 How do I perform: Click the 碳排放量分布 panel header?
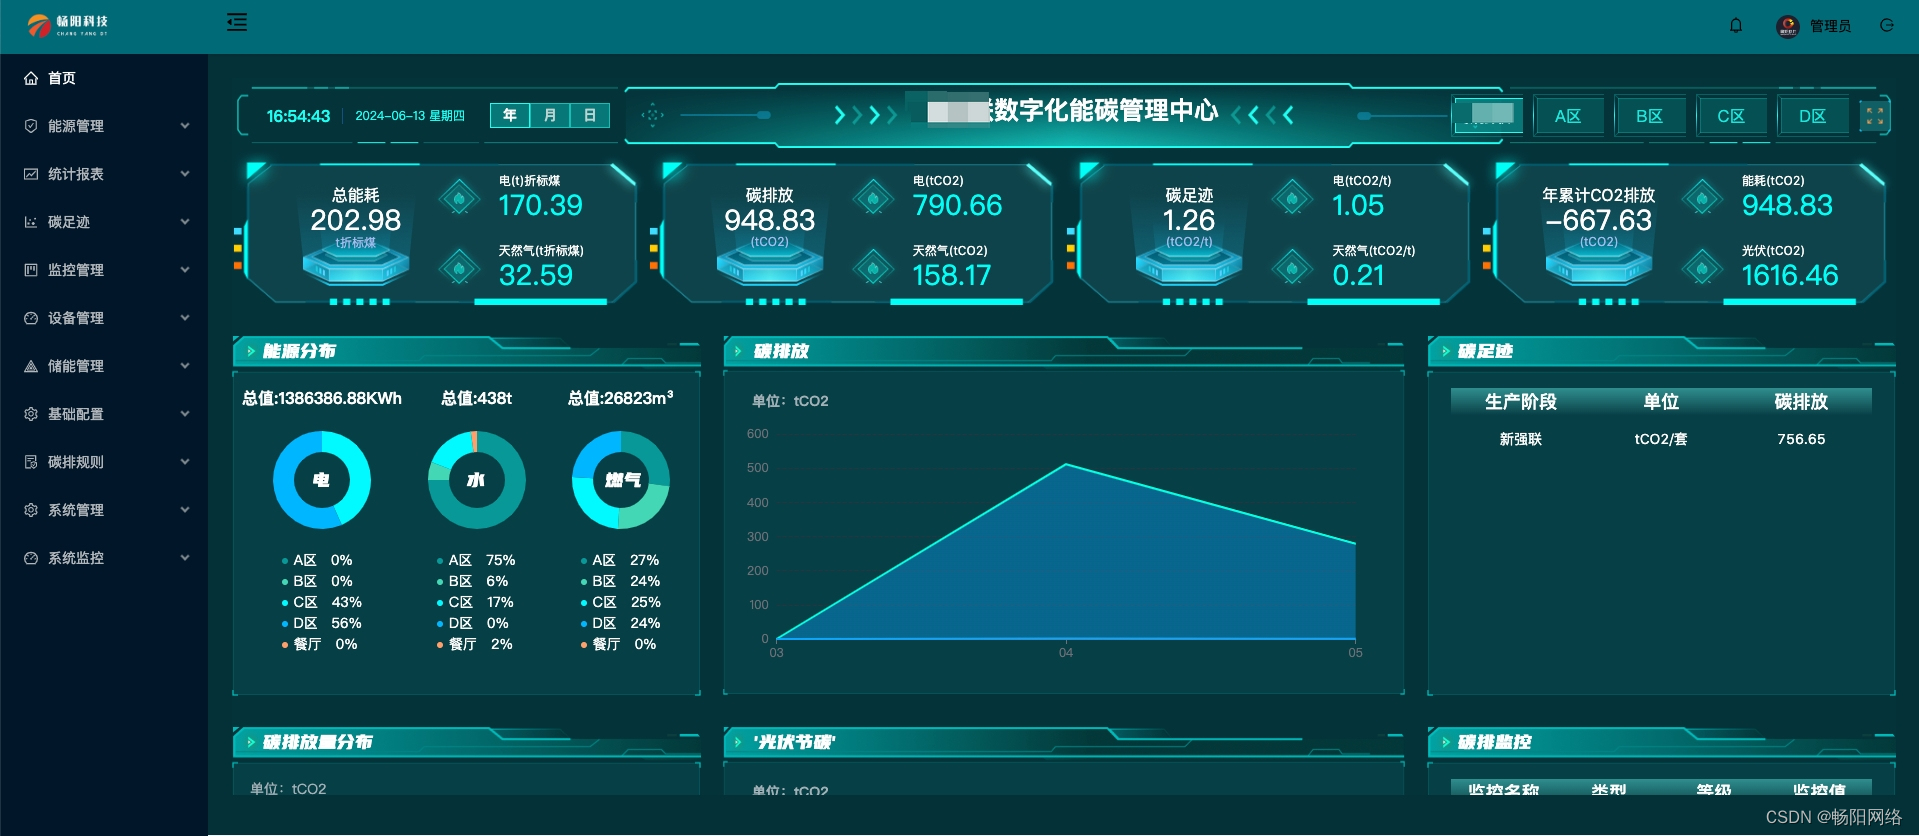(466, 742)
